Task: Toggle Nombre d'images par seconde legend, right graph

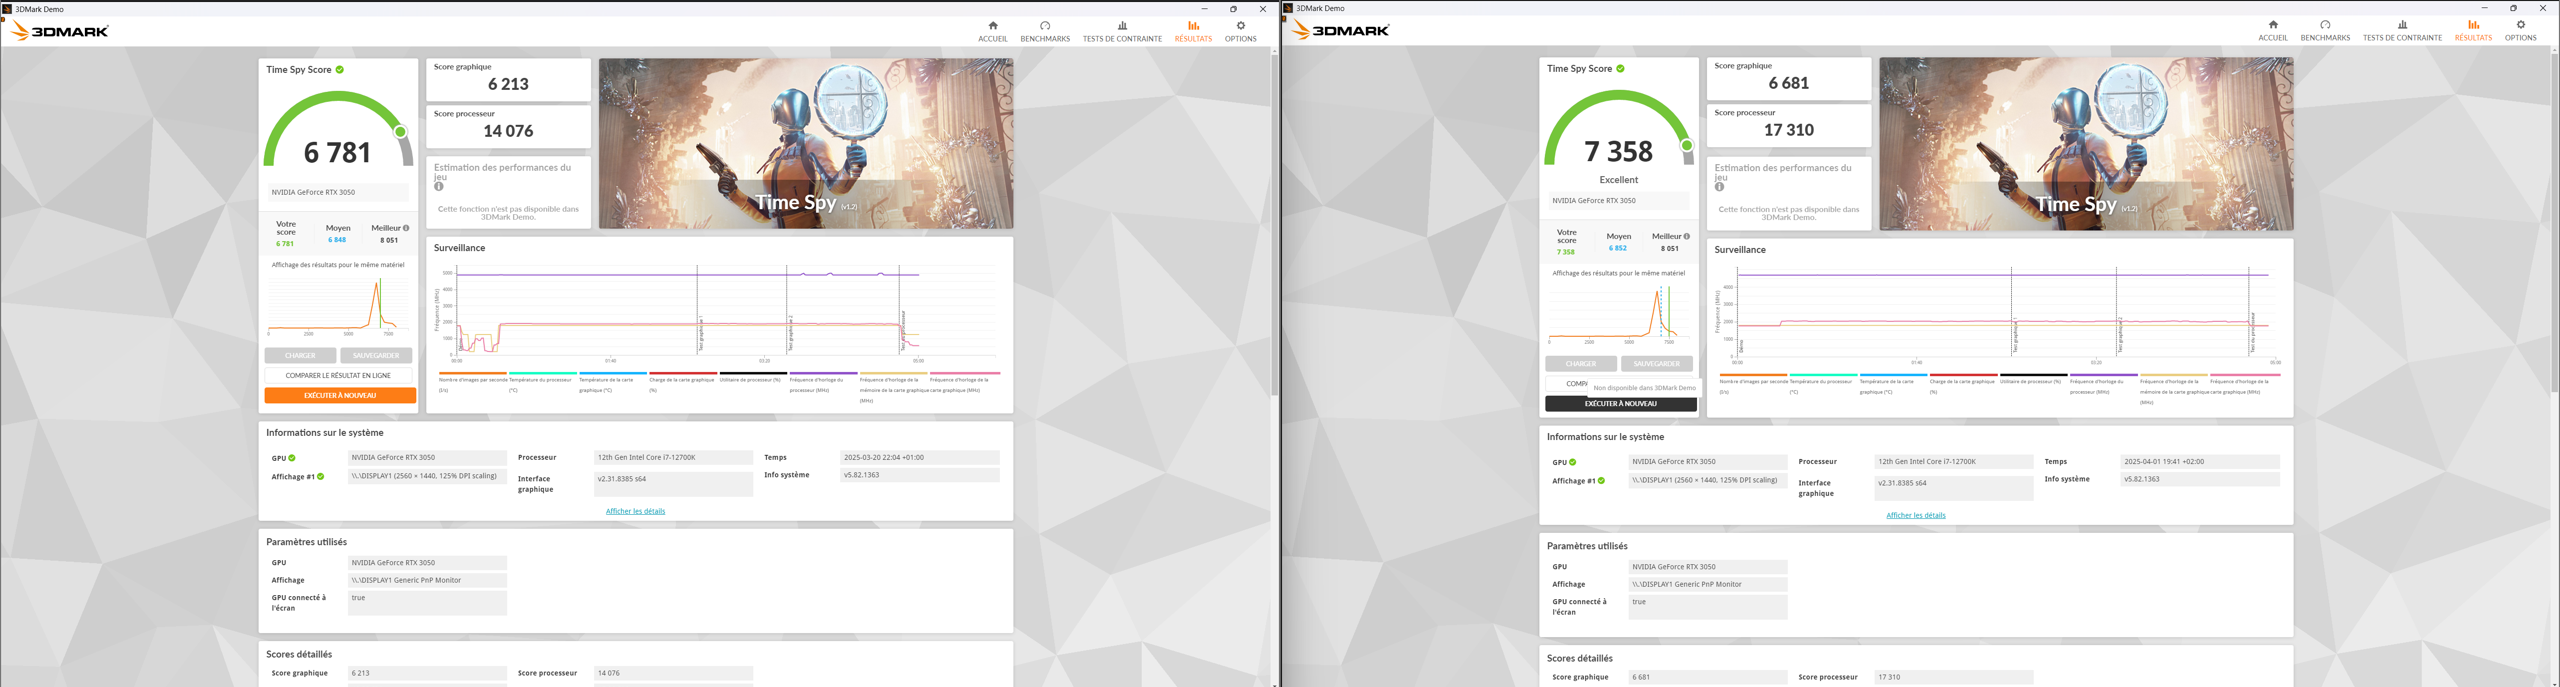Action: [1754, 385]
